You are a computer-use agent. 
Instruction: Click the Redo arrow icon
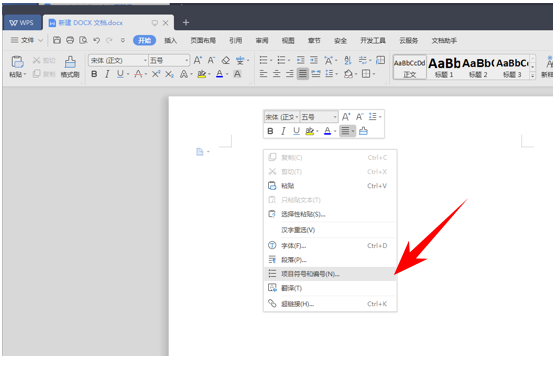click(x=109, y=40)
